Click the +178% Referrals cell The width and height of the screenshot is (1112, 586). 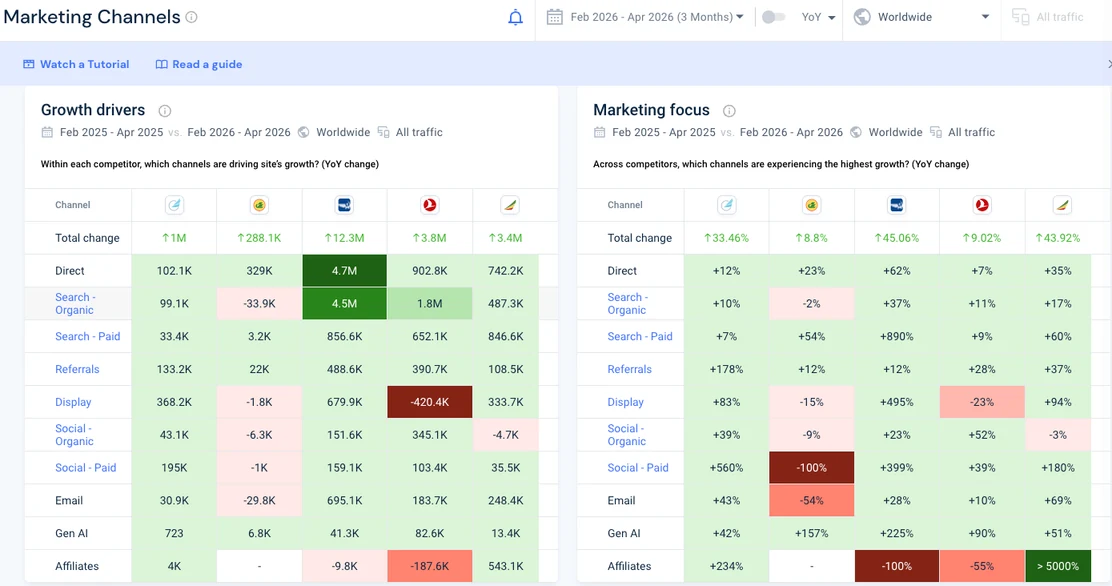coord(726,369)
